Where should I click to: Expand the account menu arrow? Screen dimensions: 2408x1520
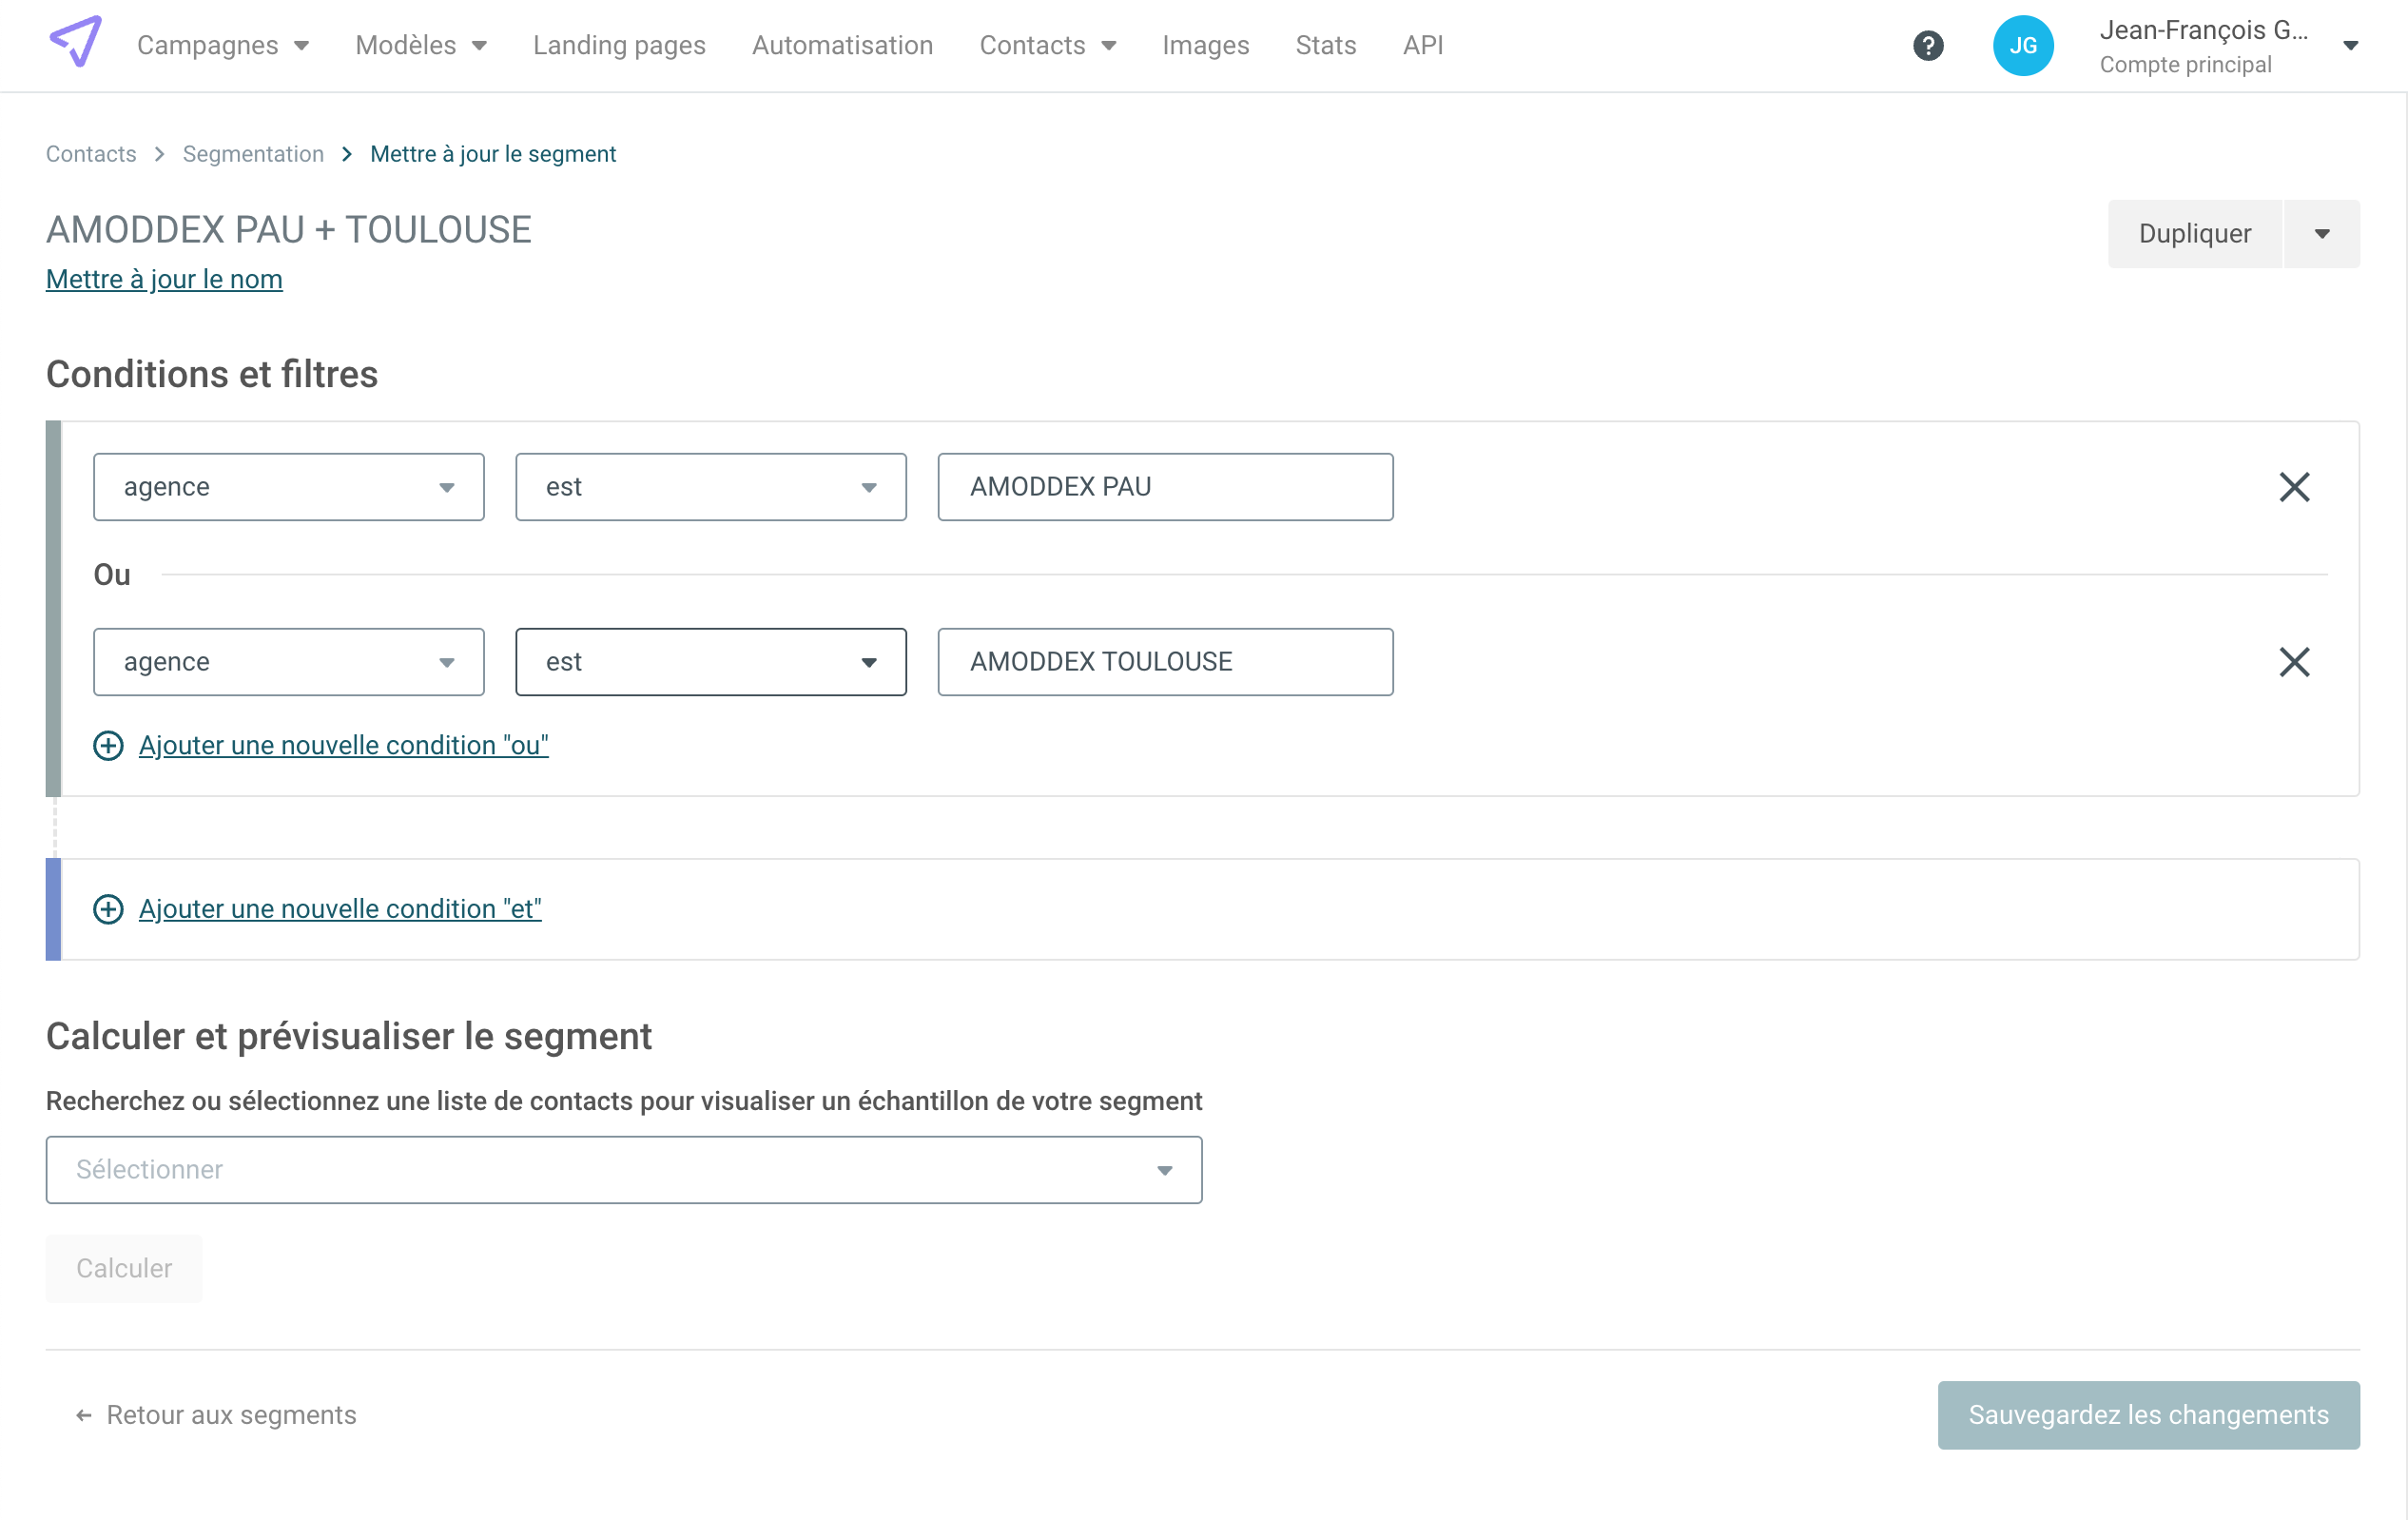[x=2350, y=45]
